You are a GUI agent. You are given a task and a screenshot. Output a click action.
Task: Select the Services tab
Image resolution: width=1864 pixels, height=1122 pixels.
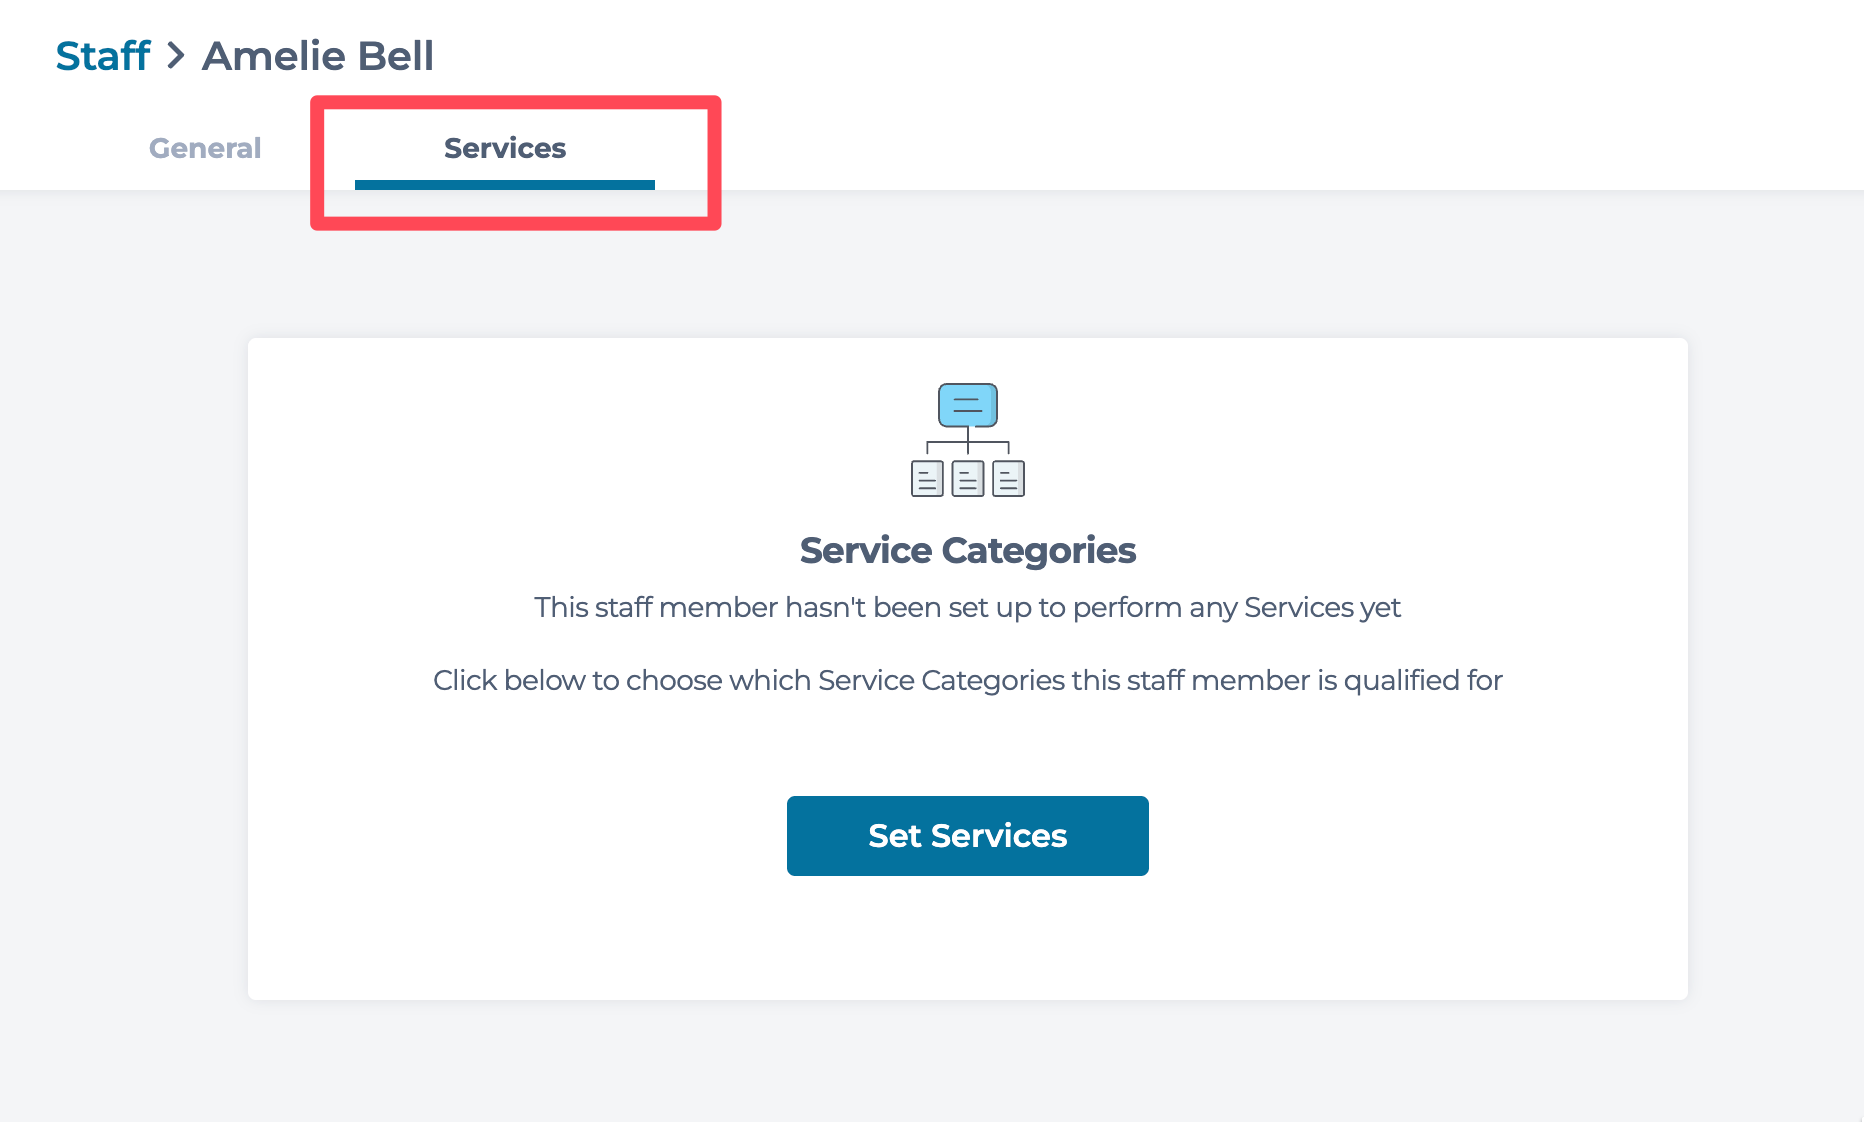(505, 148)
